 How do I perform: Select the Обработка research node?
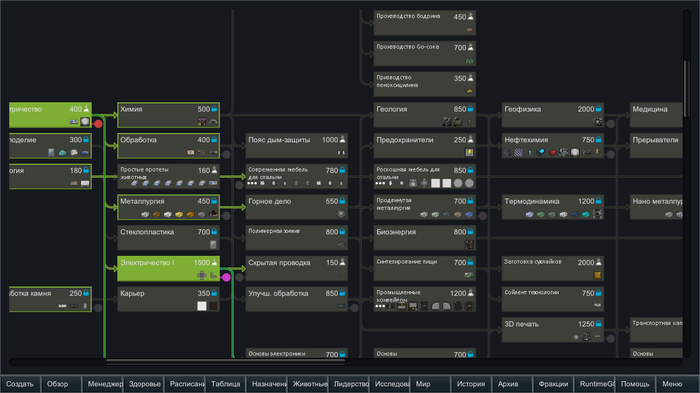pos(168,146)
